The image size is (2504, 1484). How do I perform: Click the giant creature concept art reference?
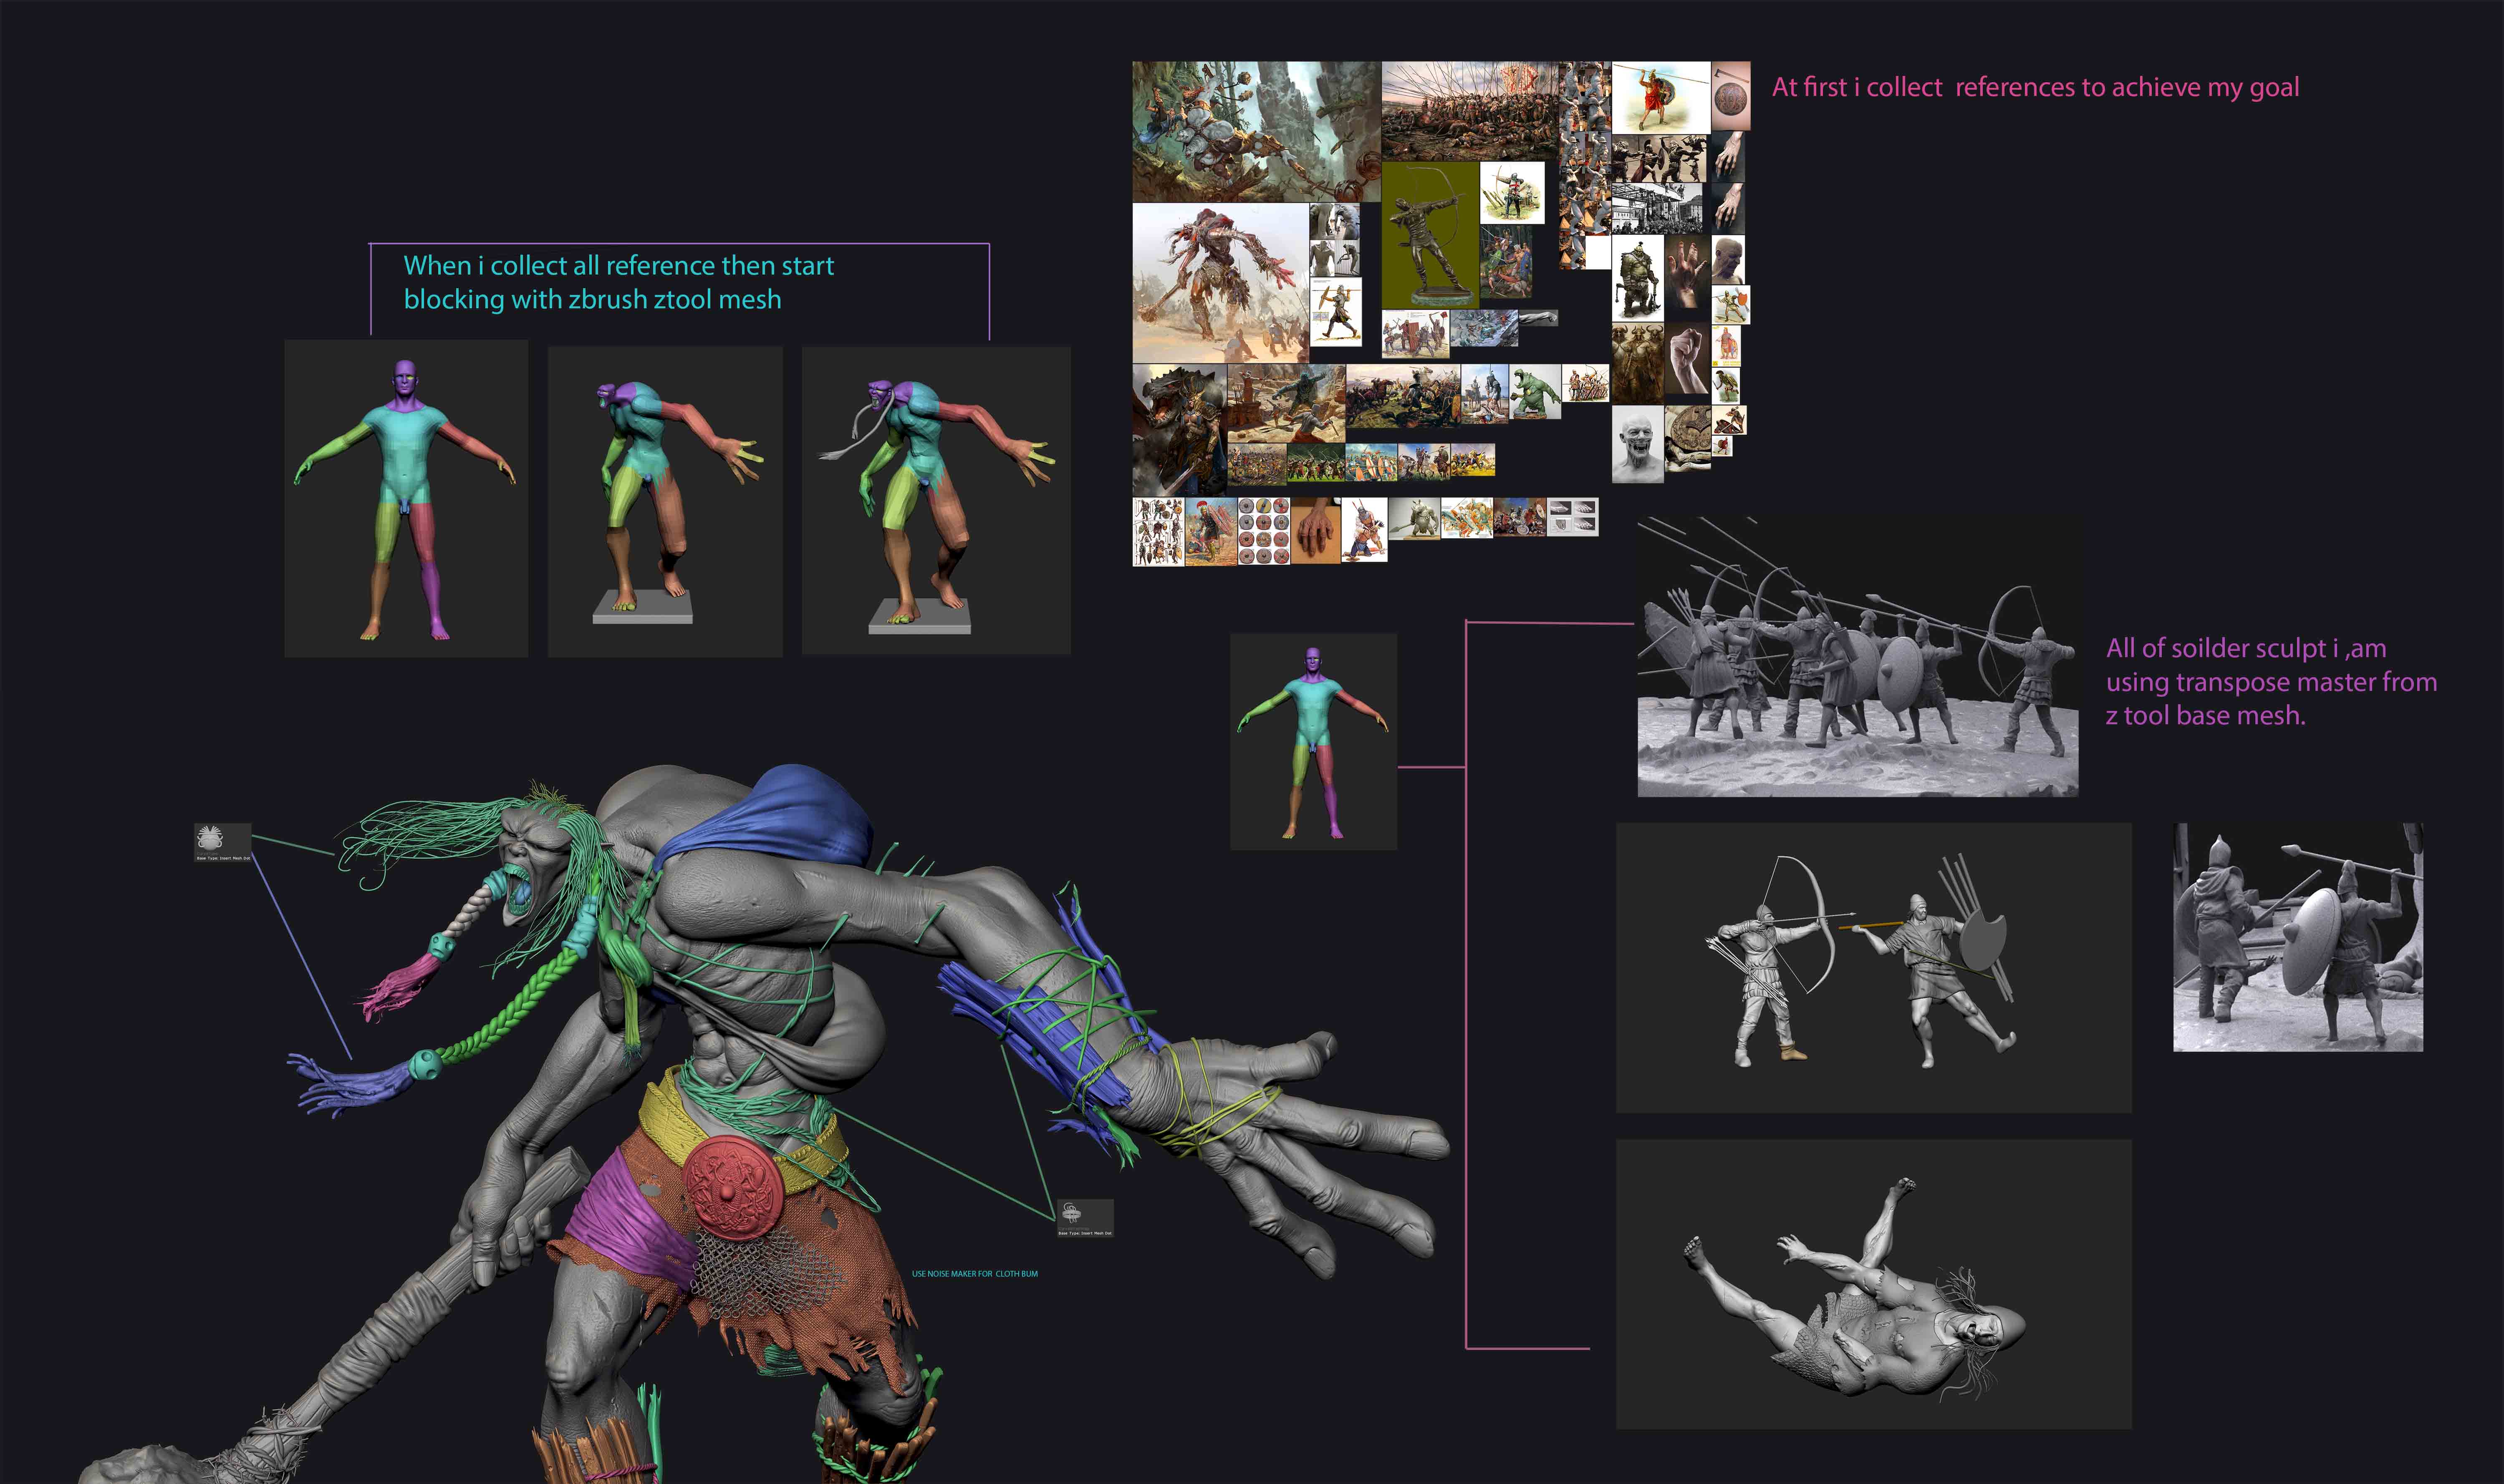click(x=1220, y=283)
